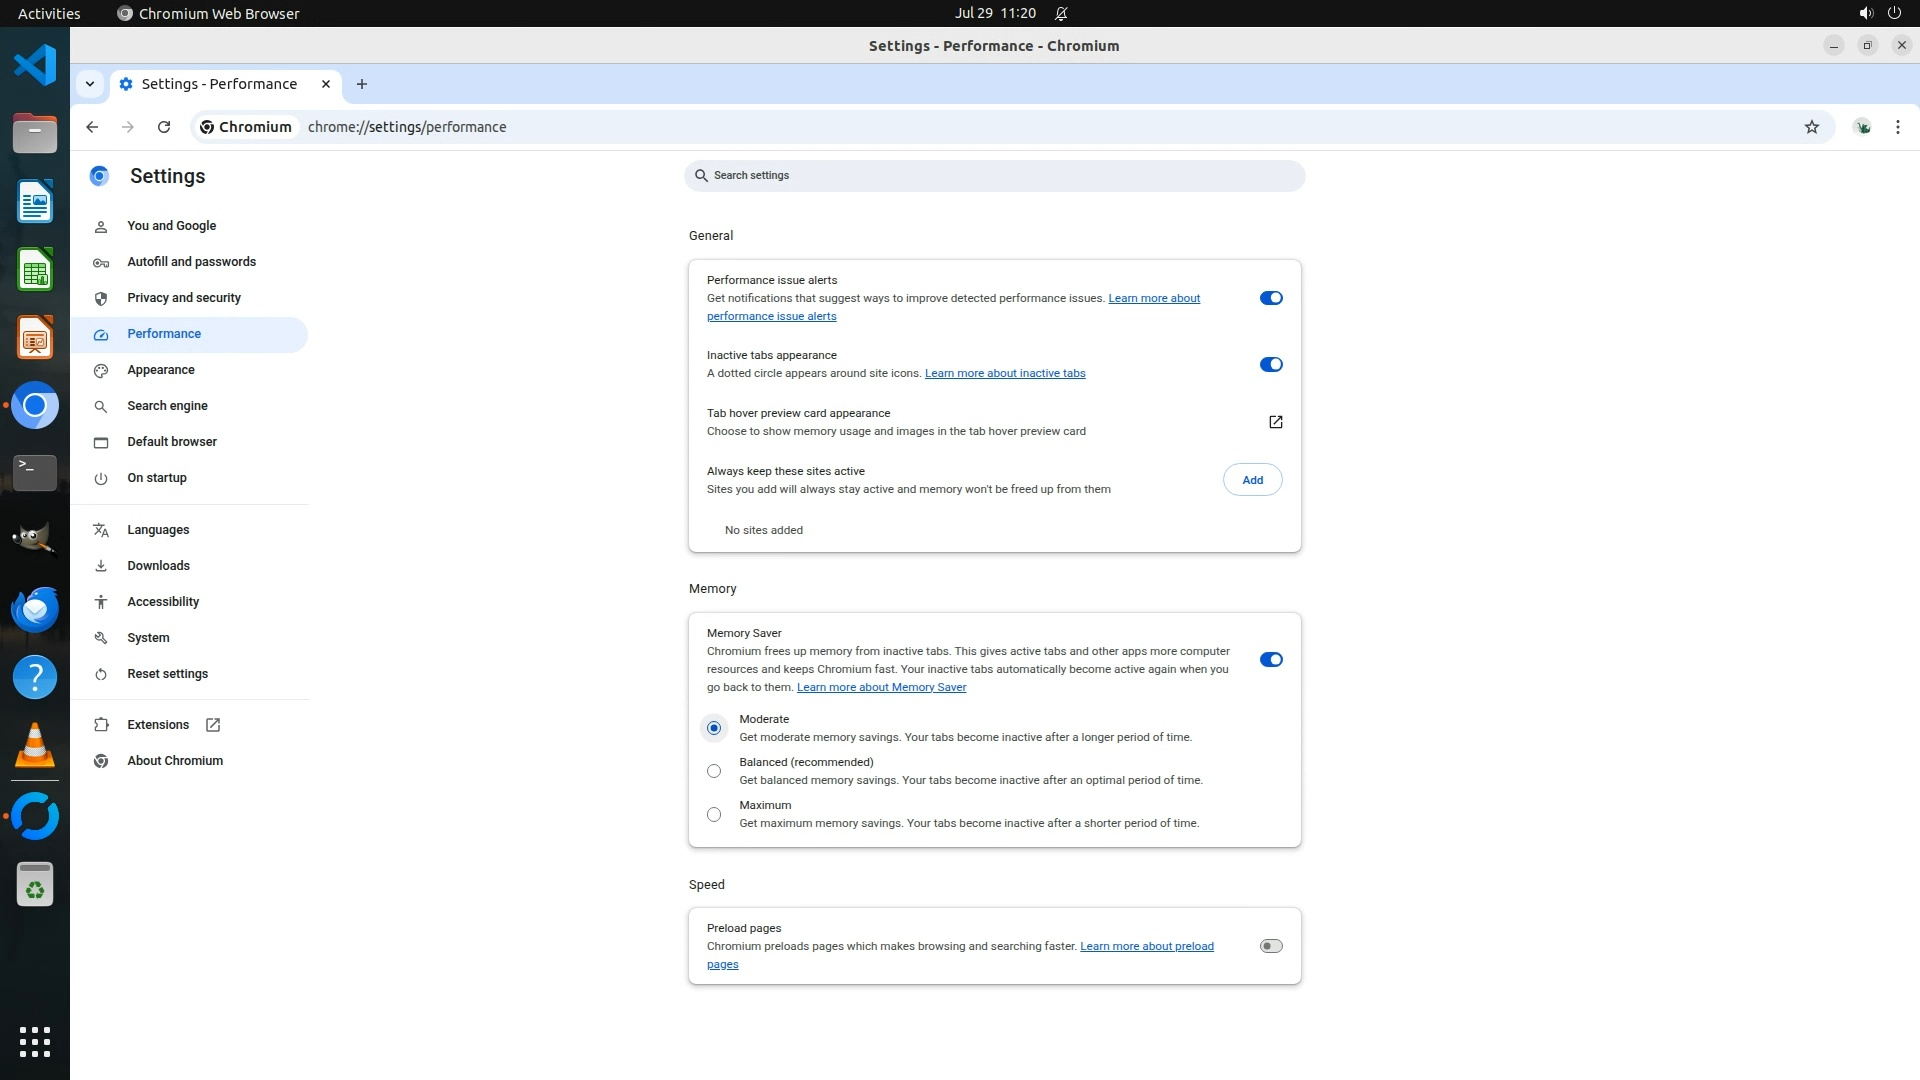Image resolution: width=1920 pixels, height=1080 pixels.
Task: Select the Balanced (recommended) radio option
Action: [x=714, y=771]
